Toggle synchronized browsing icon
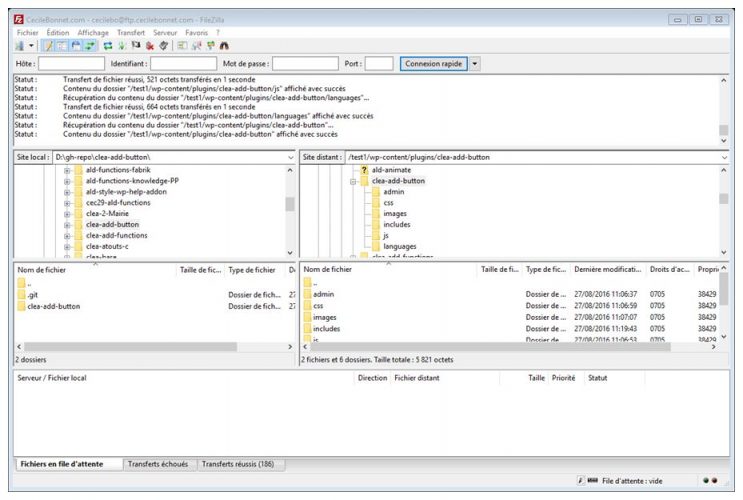This screenshot has width=743, height=500. (x=210, y=45)
